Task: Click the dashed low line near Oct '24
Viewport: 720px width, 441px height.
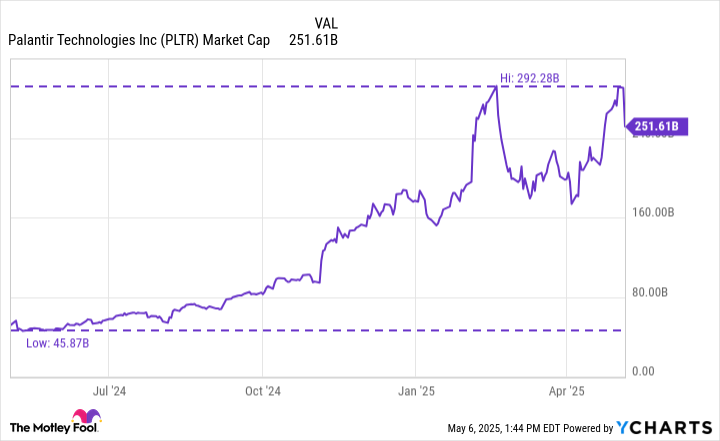Action: point(265,330)
